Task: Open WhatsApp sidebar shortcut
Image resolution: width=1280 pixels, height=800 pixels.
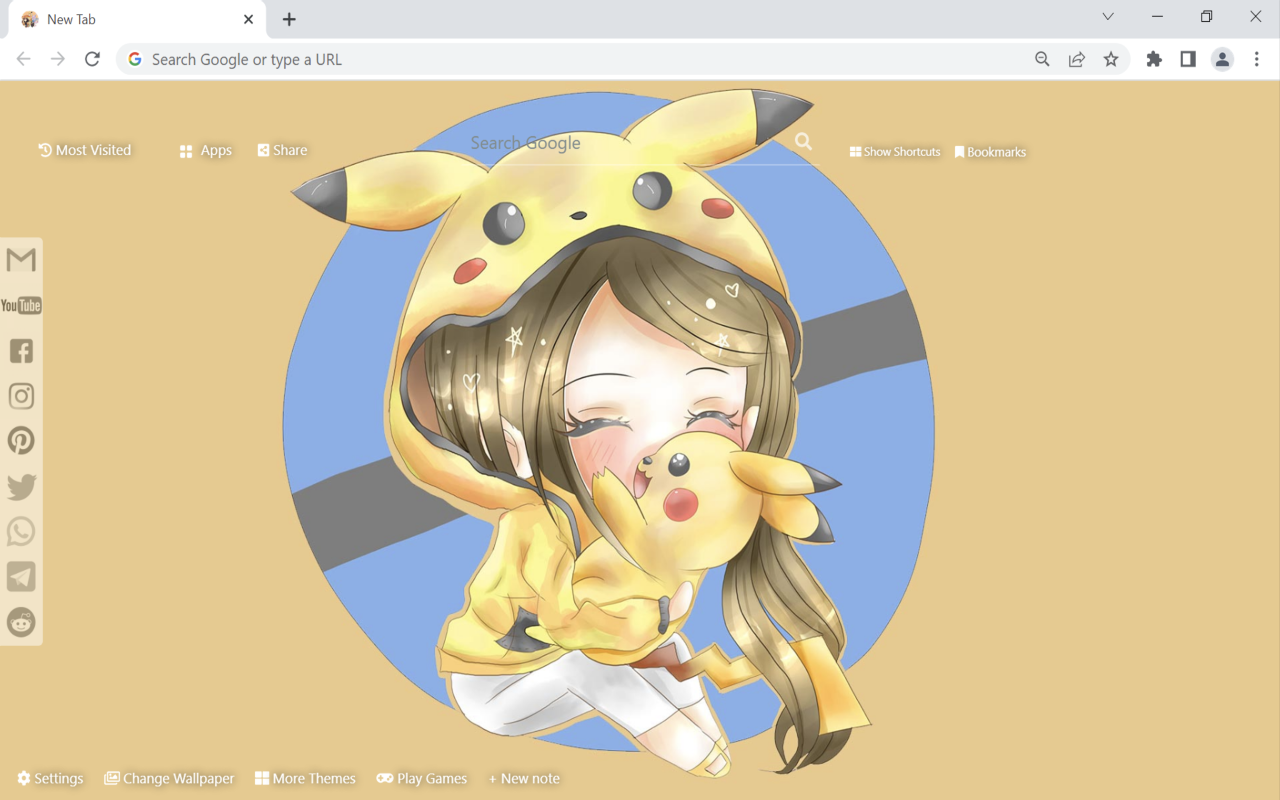Action: click(21, 531)
